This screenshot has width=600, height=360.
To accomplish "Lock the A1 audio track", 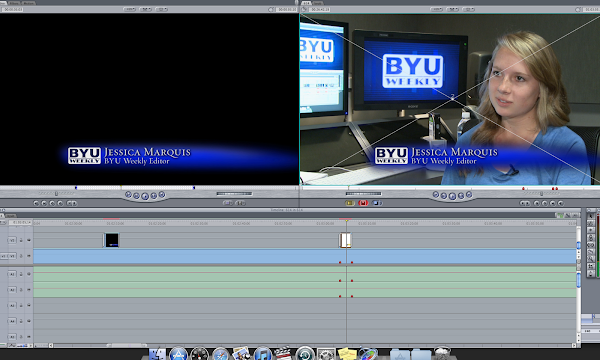I will [21, 274].
